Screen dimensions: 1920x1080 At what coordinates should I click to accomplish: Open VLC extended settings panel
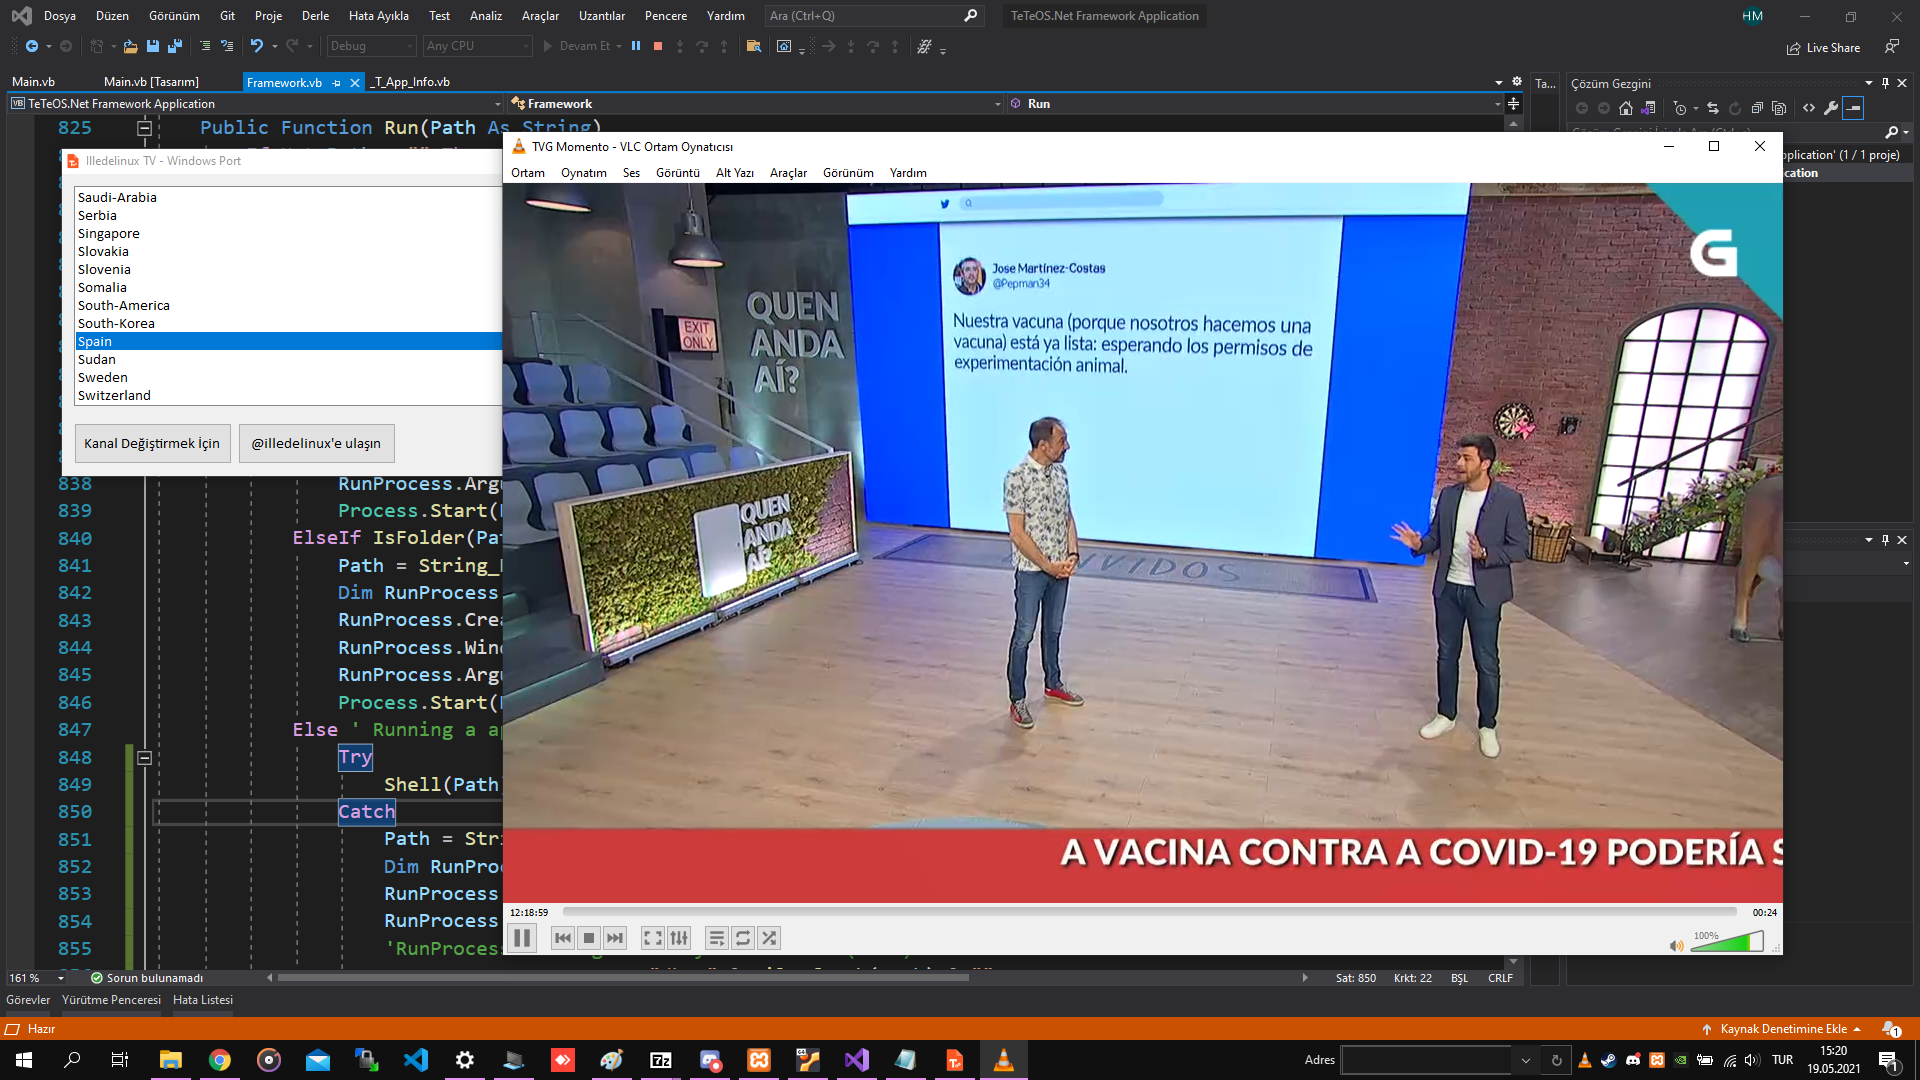679,938
